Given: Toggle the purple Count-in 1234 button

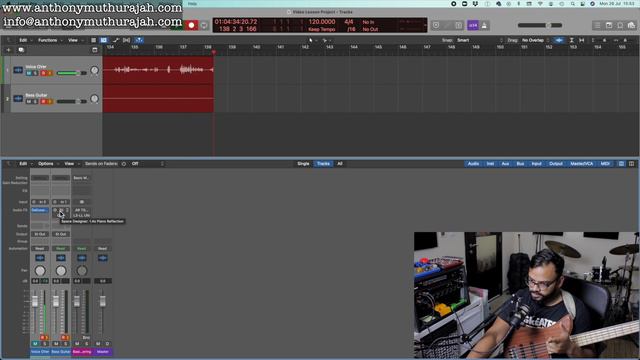Looking at the screenshot, I should (473, 25).
